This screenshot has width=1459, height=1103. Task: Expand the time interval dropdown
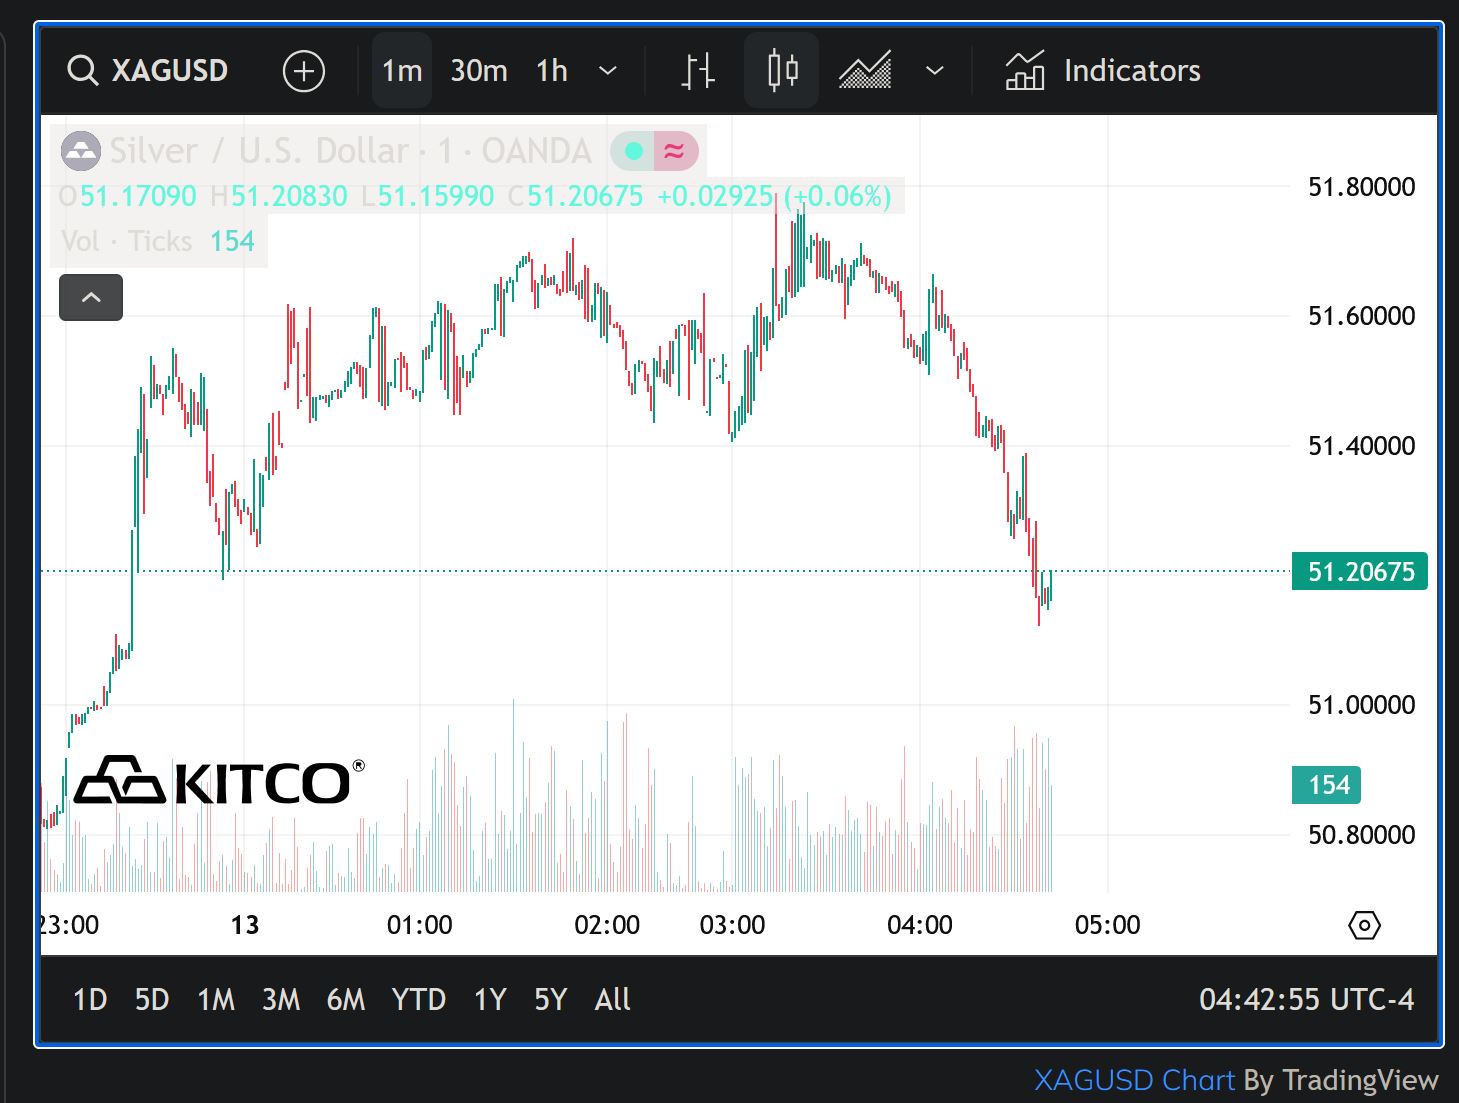[607, 71]
